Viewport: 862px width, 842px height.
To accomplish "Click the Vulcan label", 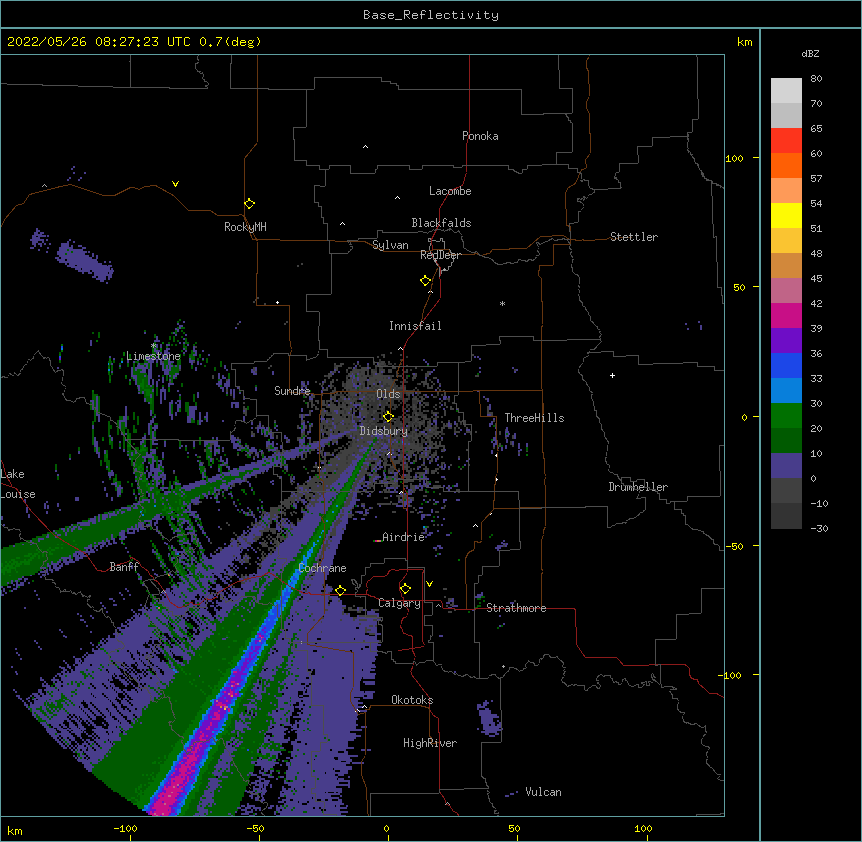I will tap(543, 792).
